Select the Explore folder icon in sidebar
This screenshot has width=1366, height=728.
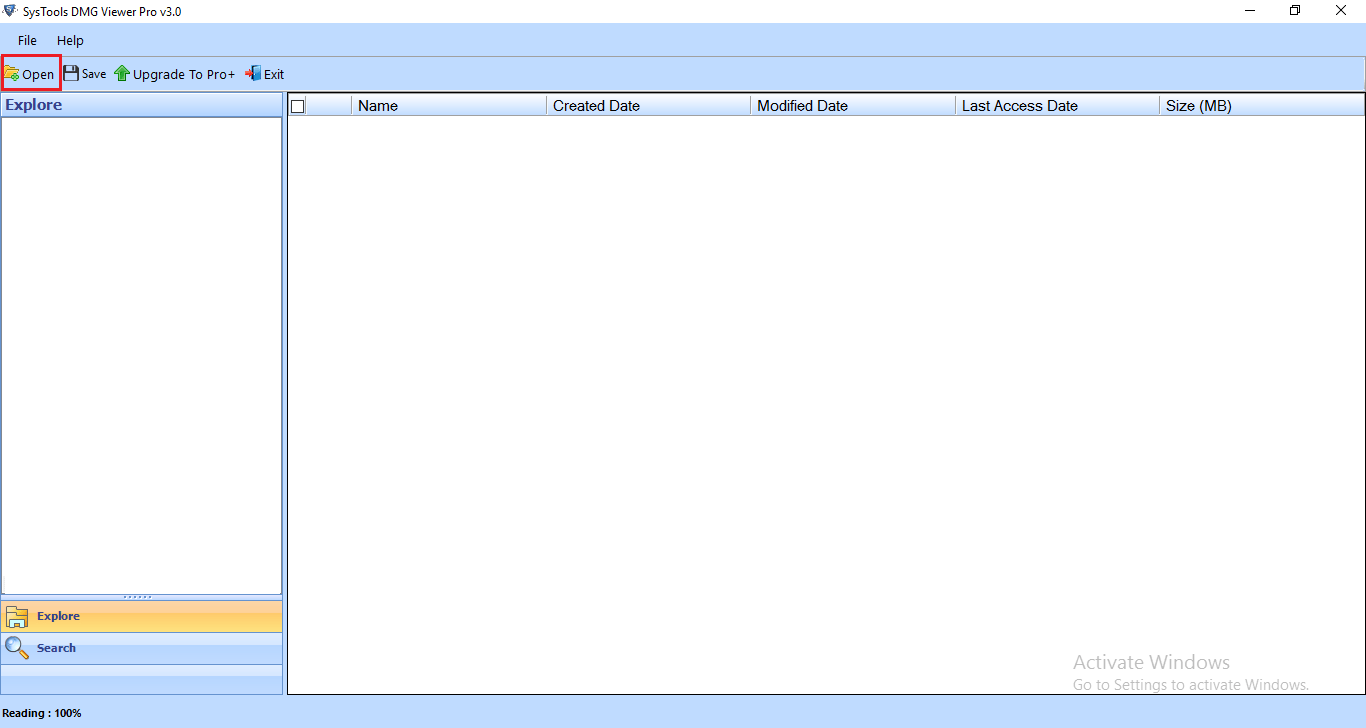pos(17,617)
